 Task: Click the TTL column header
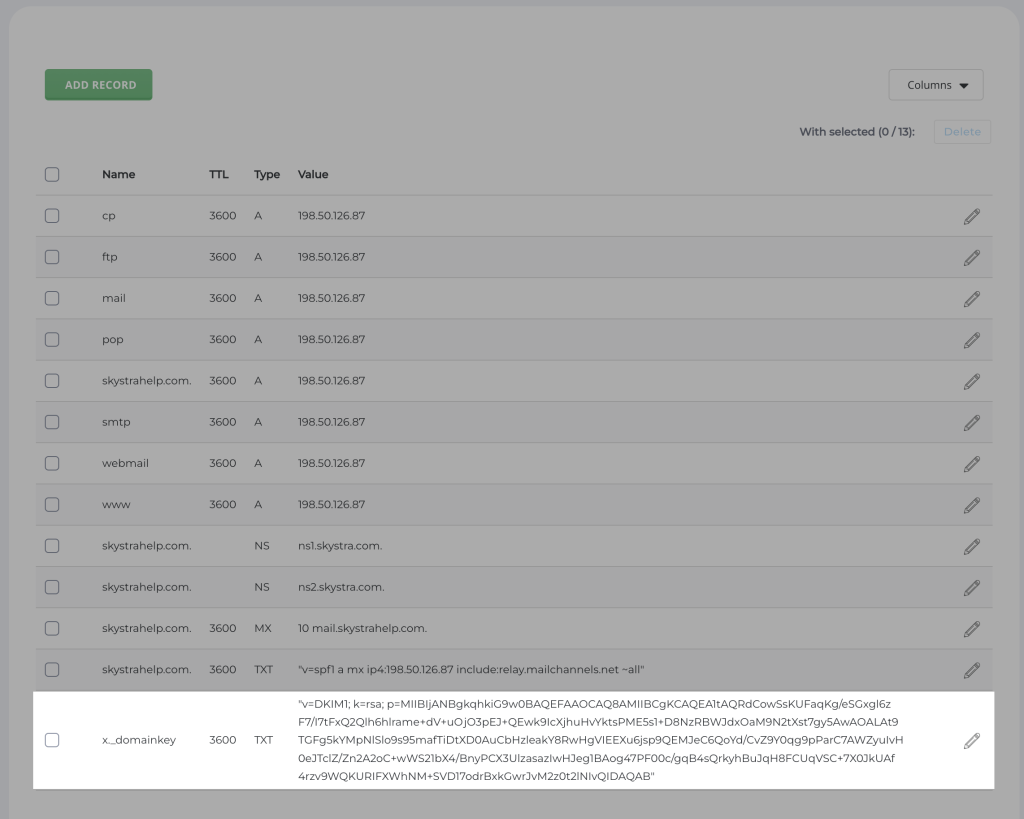click(x=218, y=174)
